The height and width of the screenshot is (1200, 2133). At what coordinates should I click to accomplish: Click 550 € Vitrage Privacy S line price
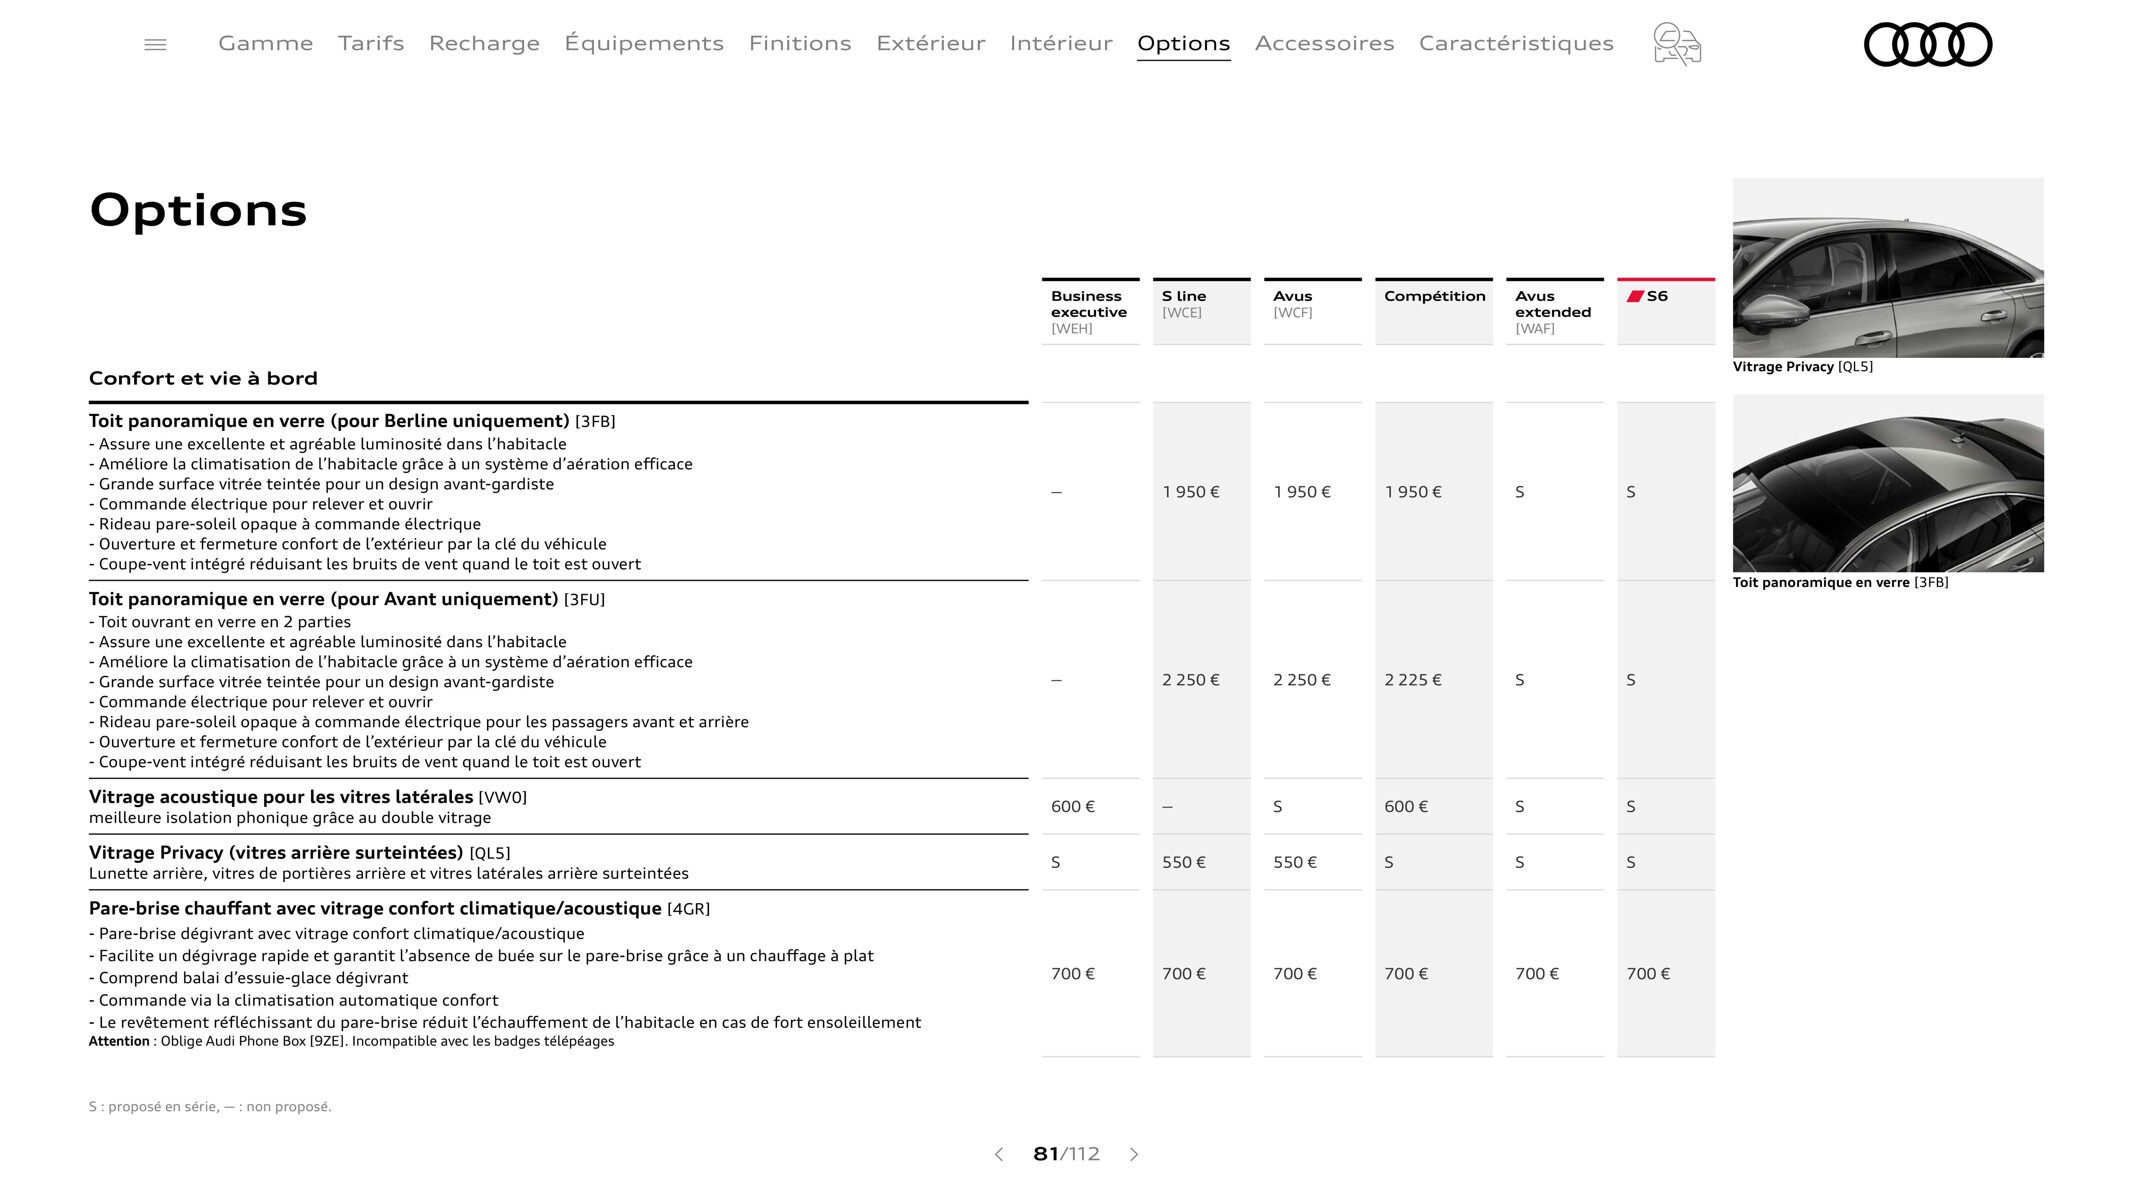pos(1184,862)
